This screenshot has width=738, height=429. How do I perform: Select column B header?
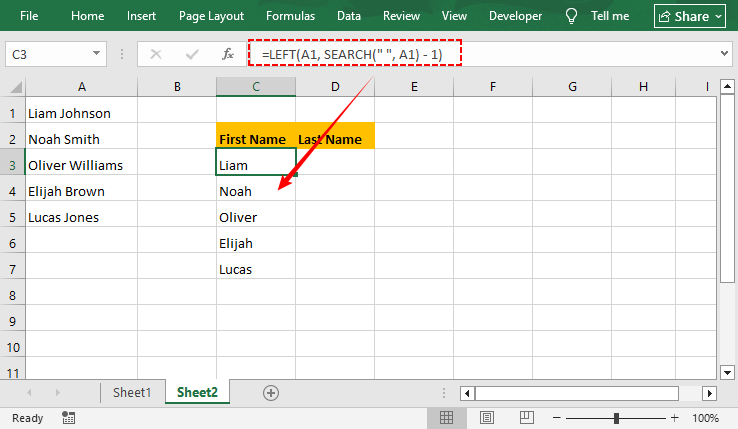[177, 87]
